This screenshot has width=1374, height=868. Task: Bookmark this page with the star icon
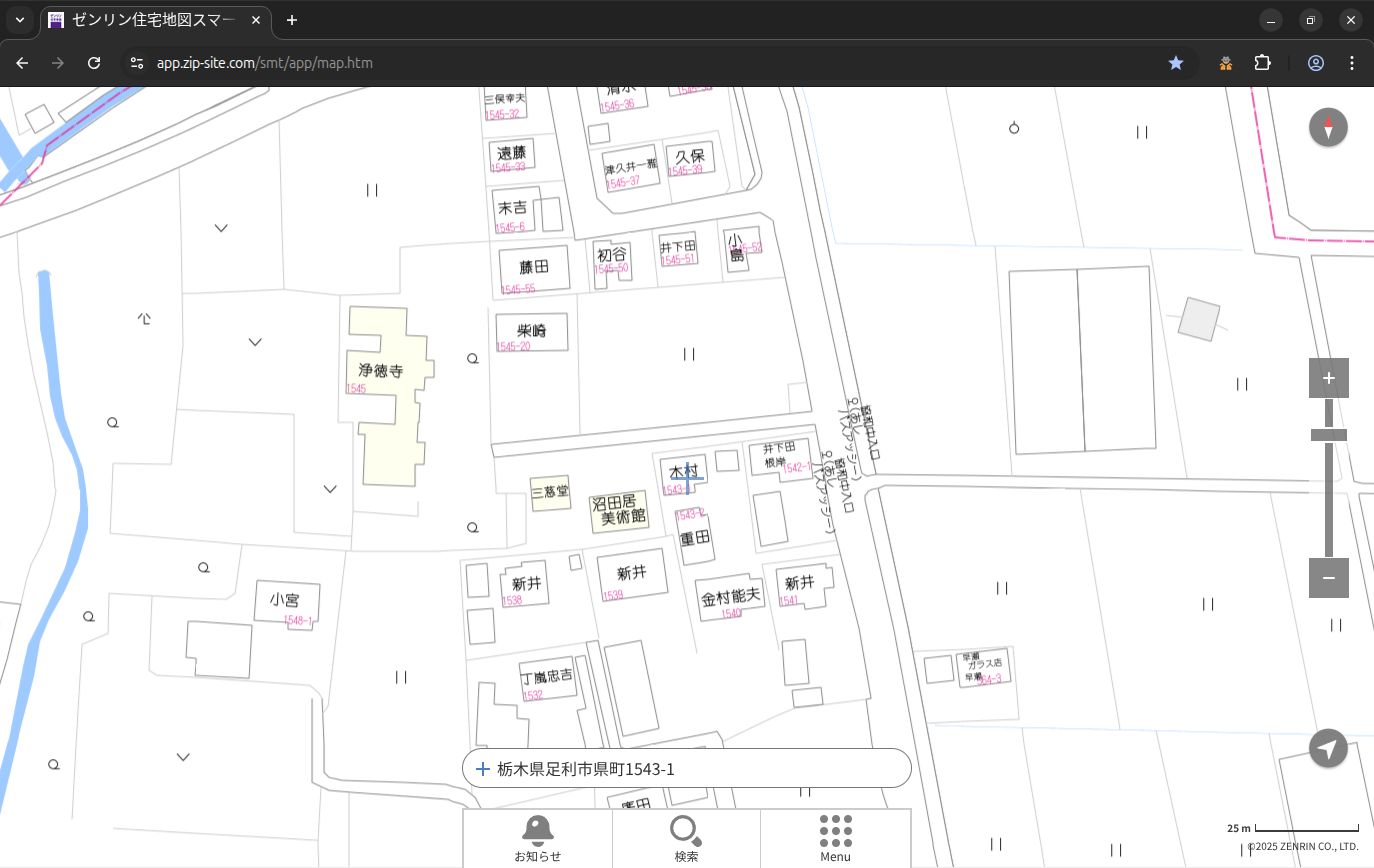point(1176,63)
